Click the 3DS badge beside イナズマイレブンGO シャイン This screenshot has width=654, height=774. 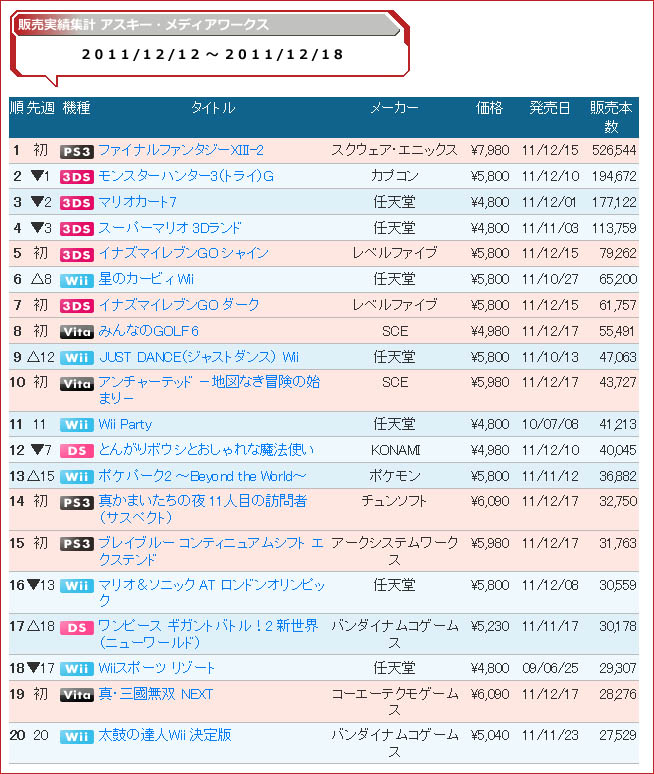click(77, 255)
